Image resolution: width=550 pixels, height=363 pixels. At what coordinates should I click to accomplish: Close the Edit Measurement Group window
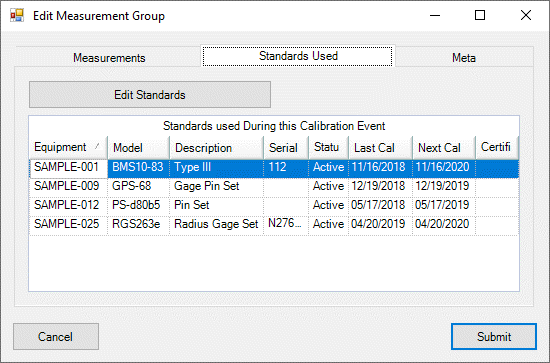[x=526, y=15]
